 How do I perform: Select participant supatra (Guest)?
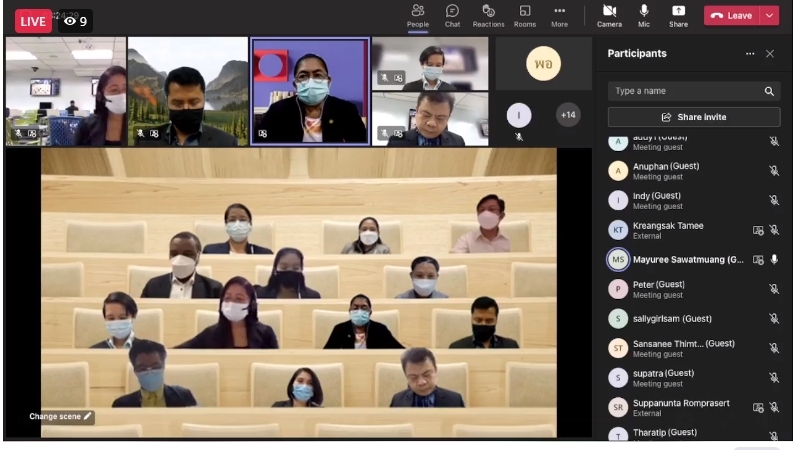pyautogui.click(x=694, y=378)
